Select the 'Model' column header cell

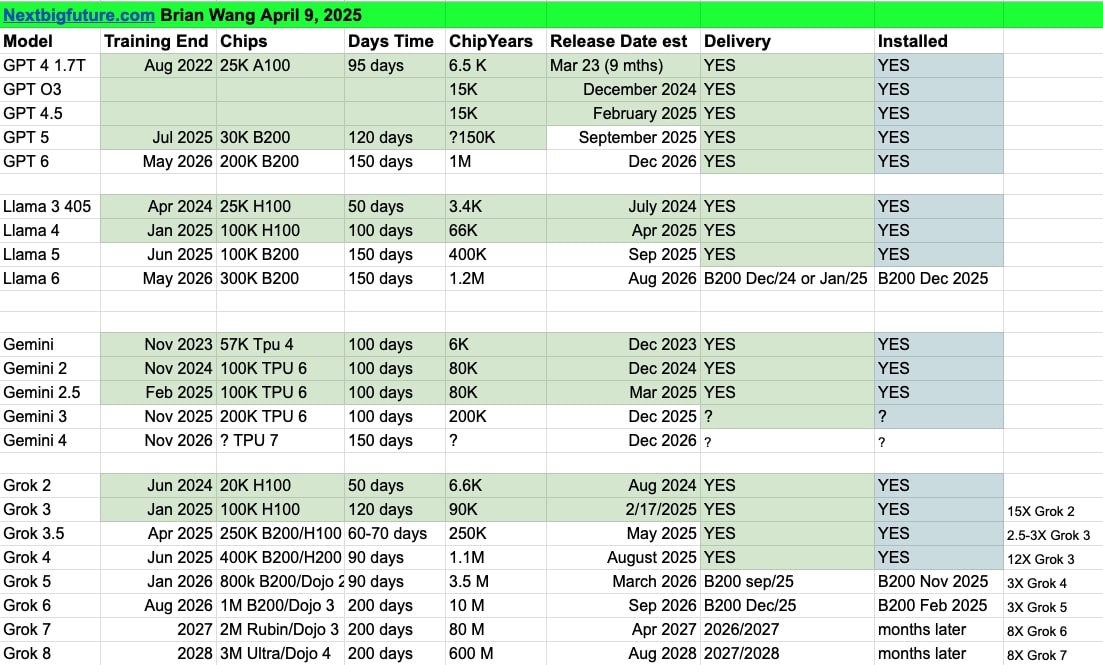click(51, 41)
